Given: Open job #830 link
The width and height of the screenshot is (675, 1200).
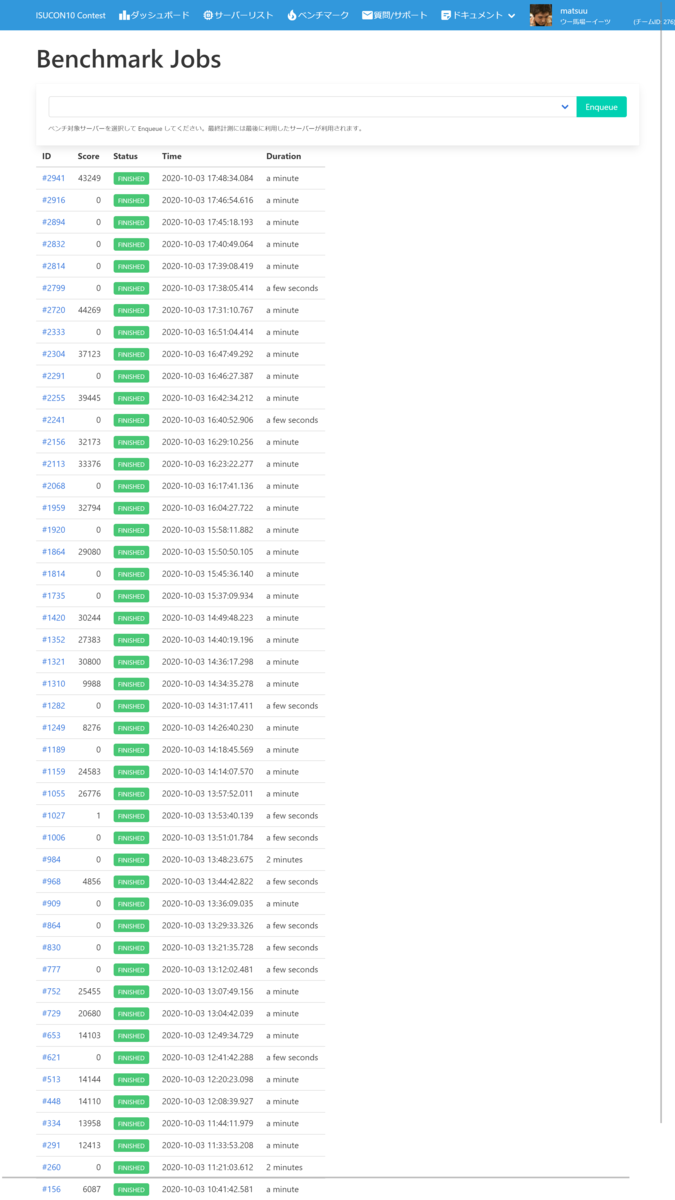Looking at the screenshot, I should point(51,948).
